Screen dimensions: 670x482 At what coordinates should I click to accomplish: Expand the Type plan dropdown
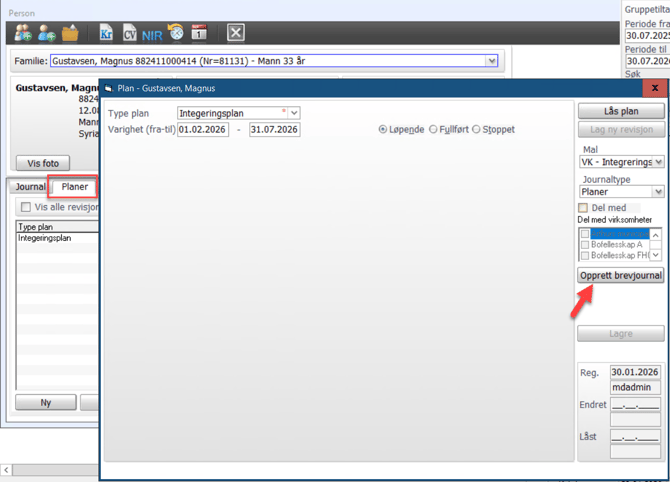coord(294,113)
